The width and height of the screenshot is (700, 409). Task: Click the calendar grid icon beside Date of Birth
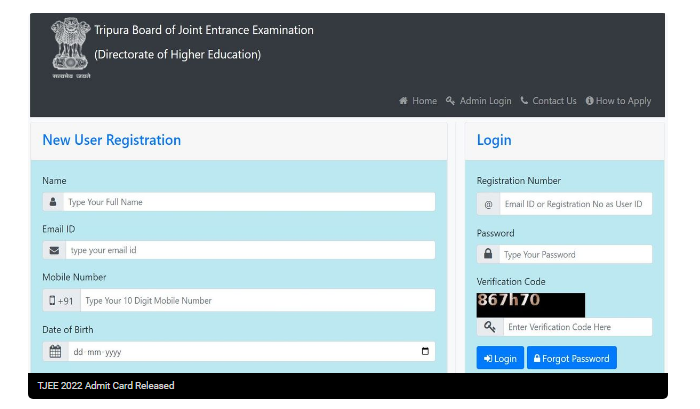click(x=55, y=351)
